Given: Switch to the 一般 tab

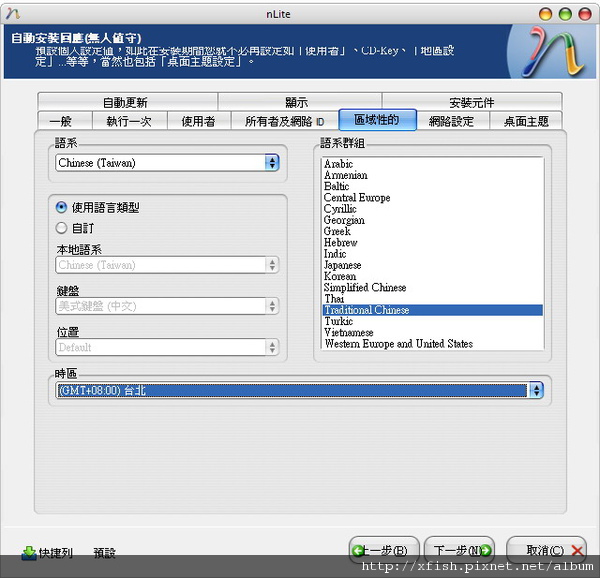Looking at the screenshot, I should pos(65,121).
